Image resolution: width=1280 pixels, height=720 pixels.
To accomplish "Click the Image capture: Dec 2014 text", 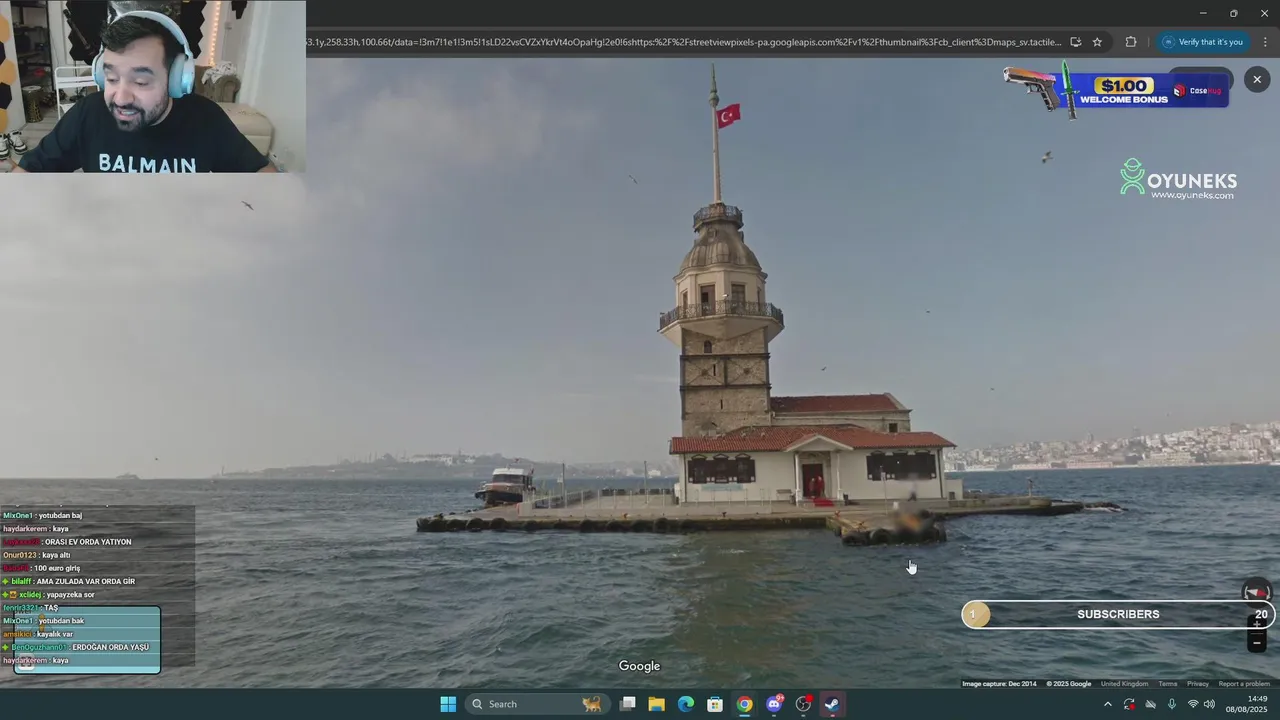I will tap(999, 684).
